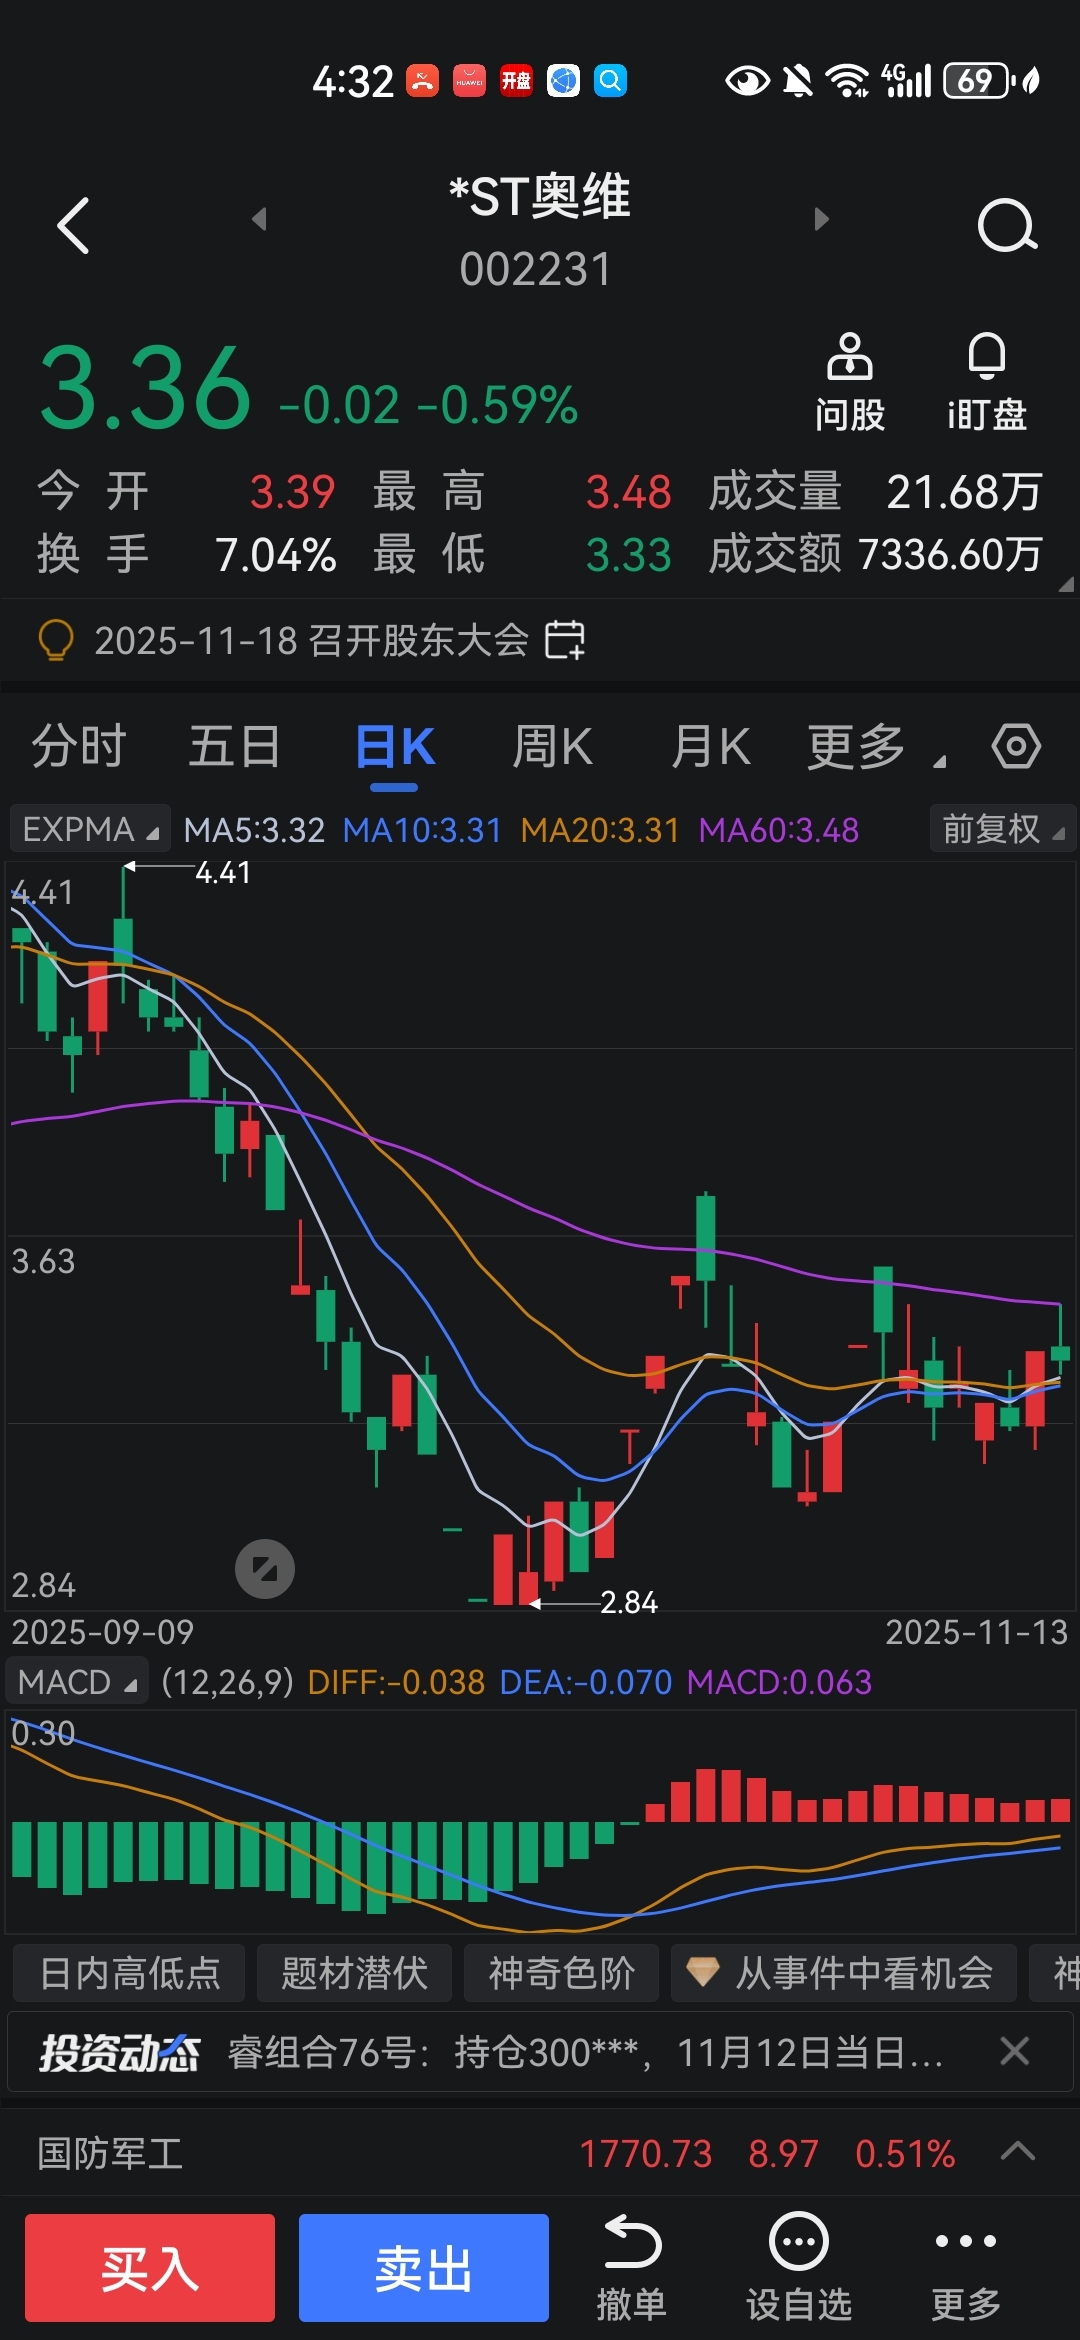Expand quote details corner triangle
1080x2340 pixels.
1066,584
